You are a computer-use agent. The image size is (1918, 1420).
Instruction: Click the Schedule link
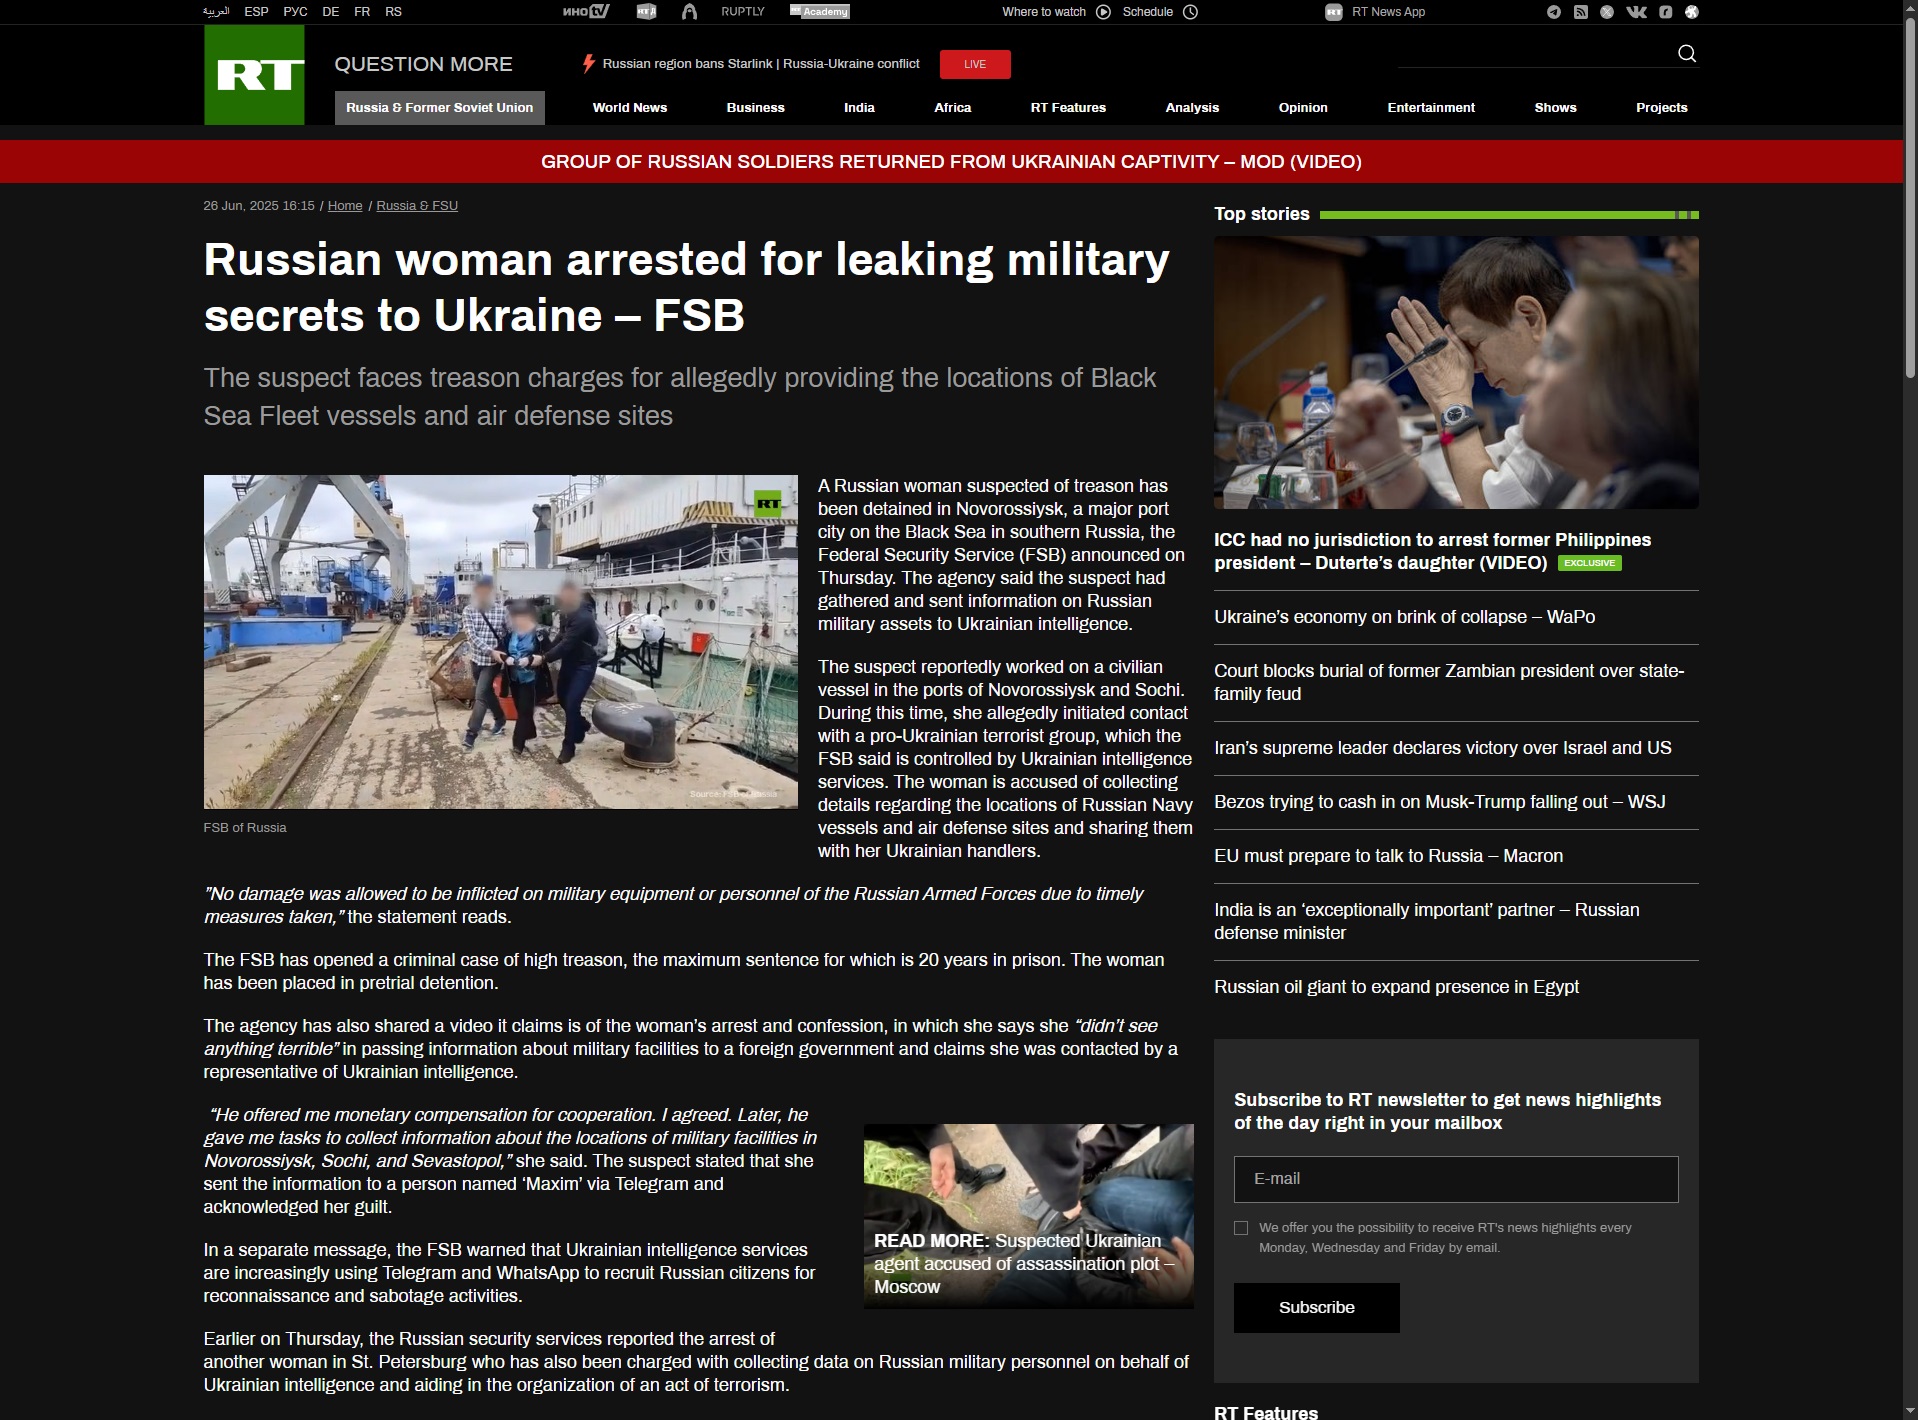[1148, 12]
